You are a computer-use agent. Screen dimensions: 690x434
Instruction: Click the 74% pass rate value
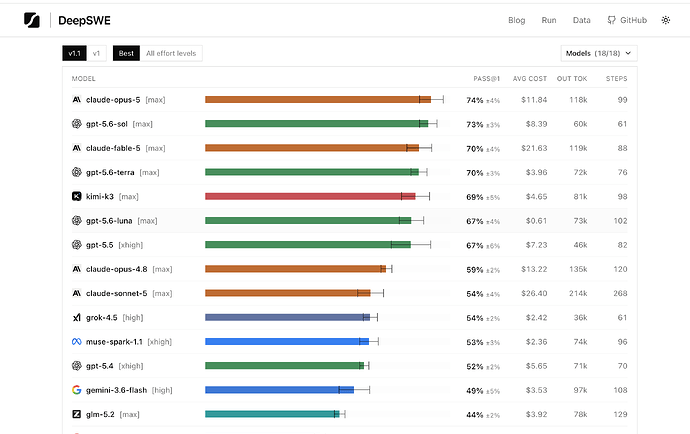pyautogui.click(x=475, y=100)
